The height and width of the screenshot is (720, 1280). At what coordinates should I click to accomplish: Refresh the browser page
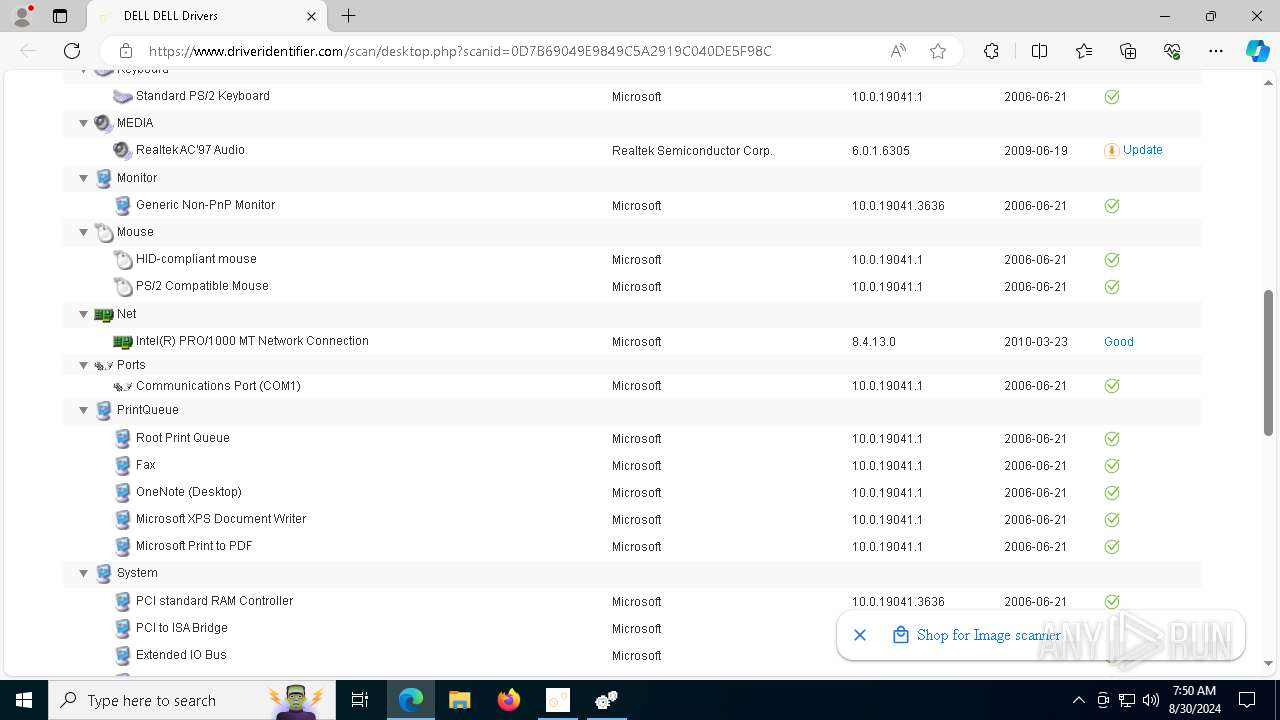(72, 51)
